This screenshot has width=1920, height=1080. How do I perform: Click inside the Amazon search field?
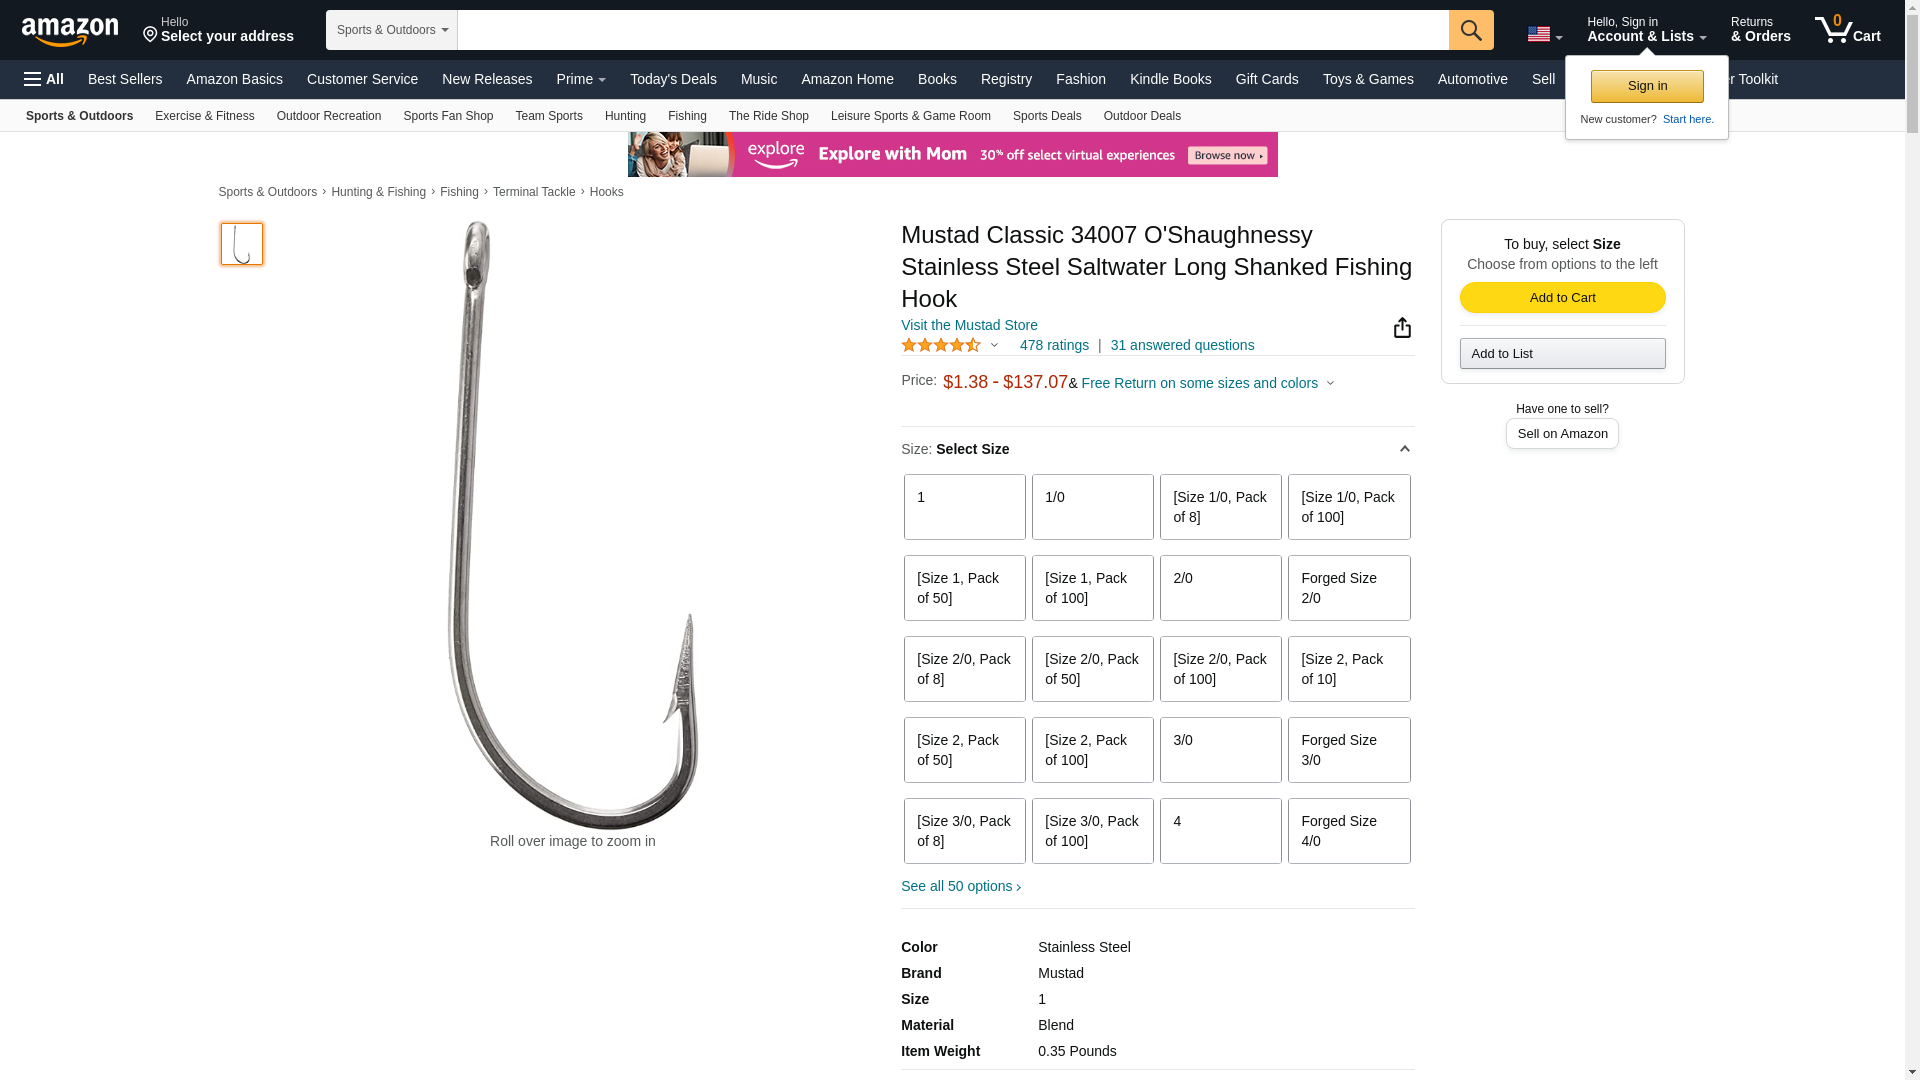click(x=952, y=30)
